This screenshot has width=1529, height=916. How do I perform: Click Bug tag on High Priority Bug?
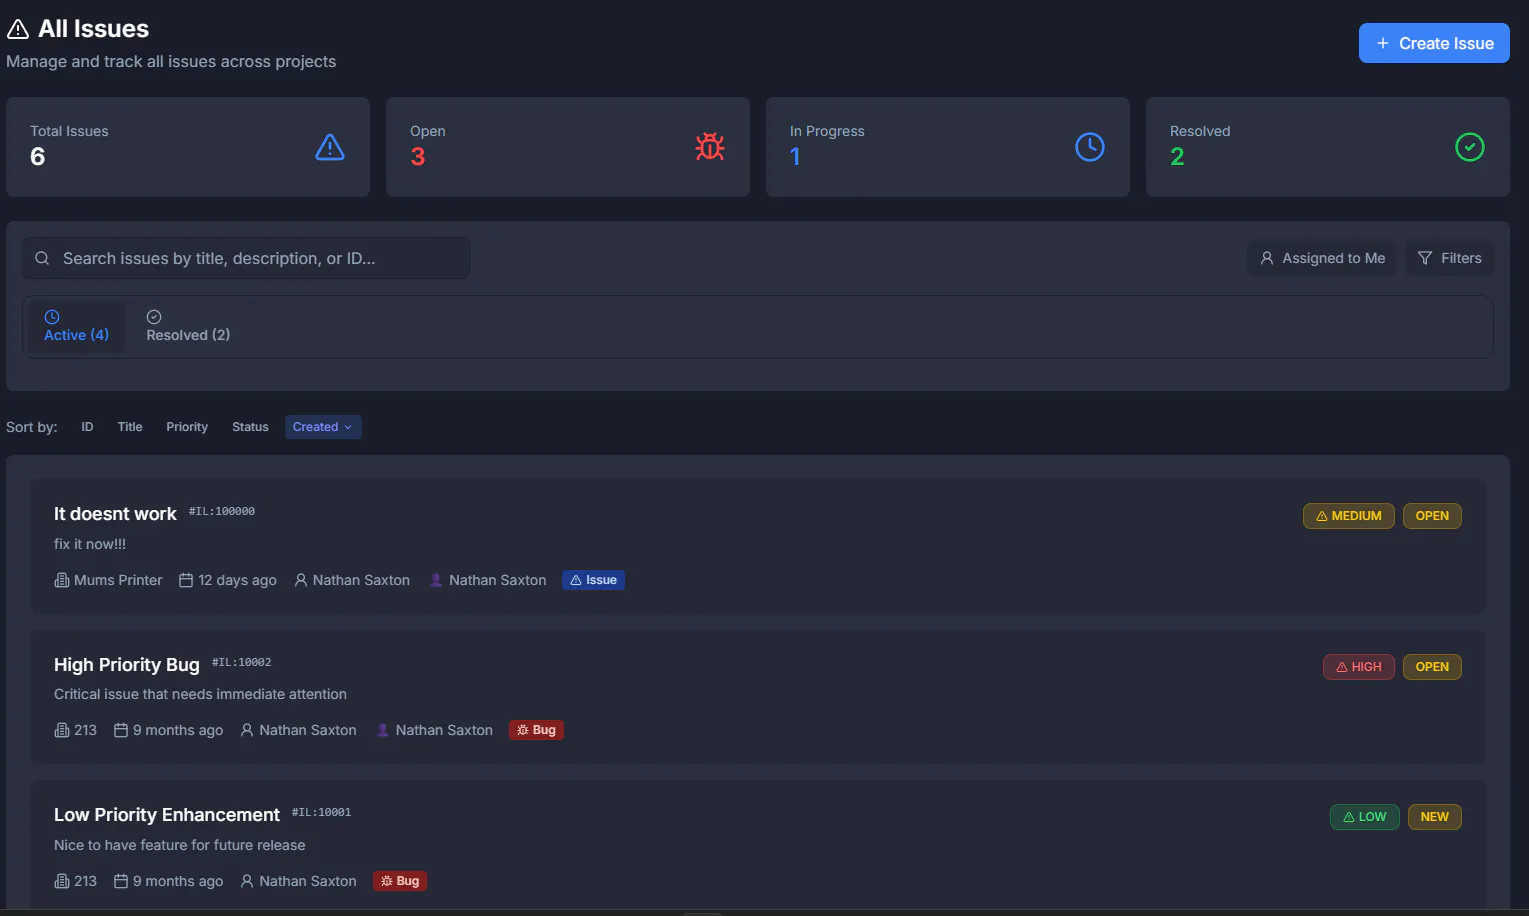coord(536,730)
